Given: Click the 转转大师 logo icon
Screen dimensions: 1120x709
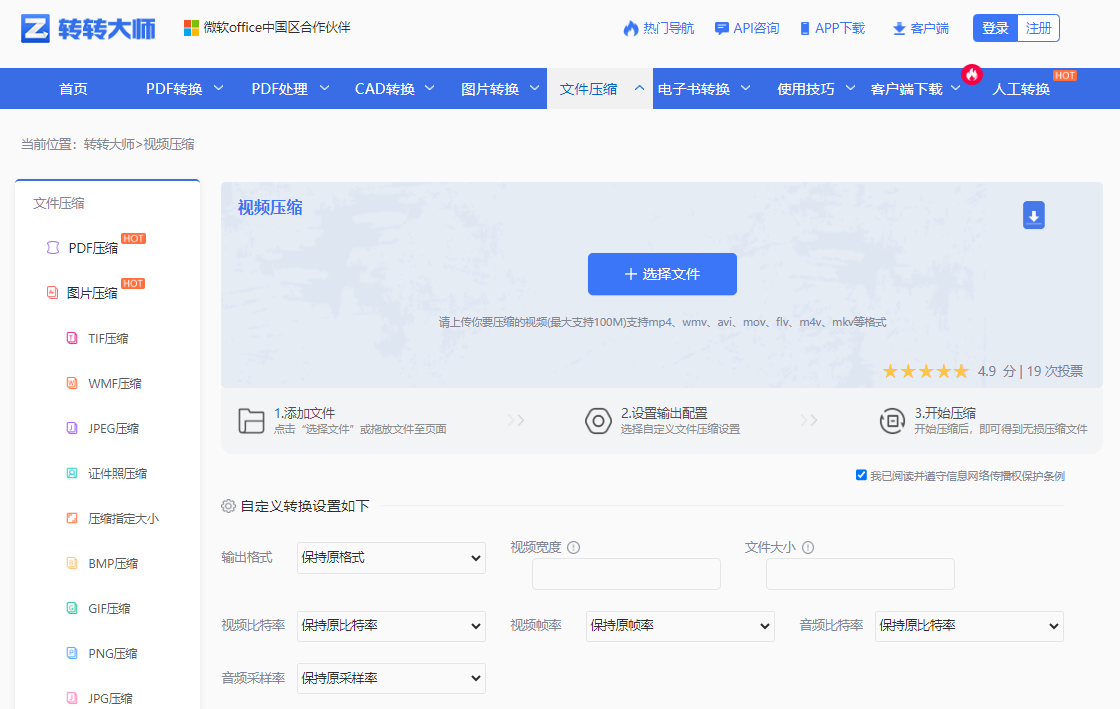Looking at the screenshot, I should [x=35, y=27].
